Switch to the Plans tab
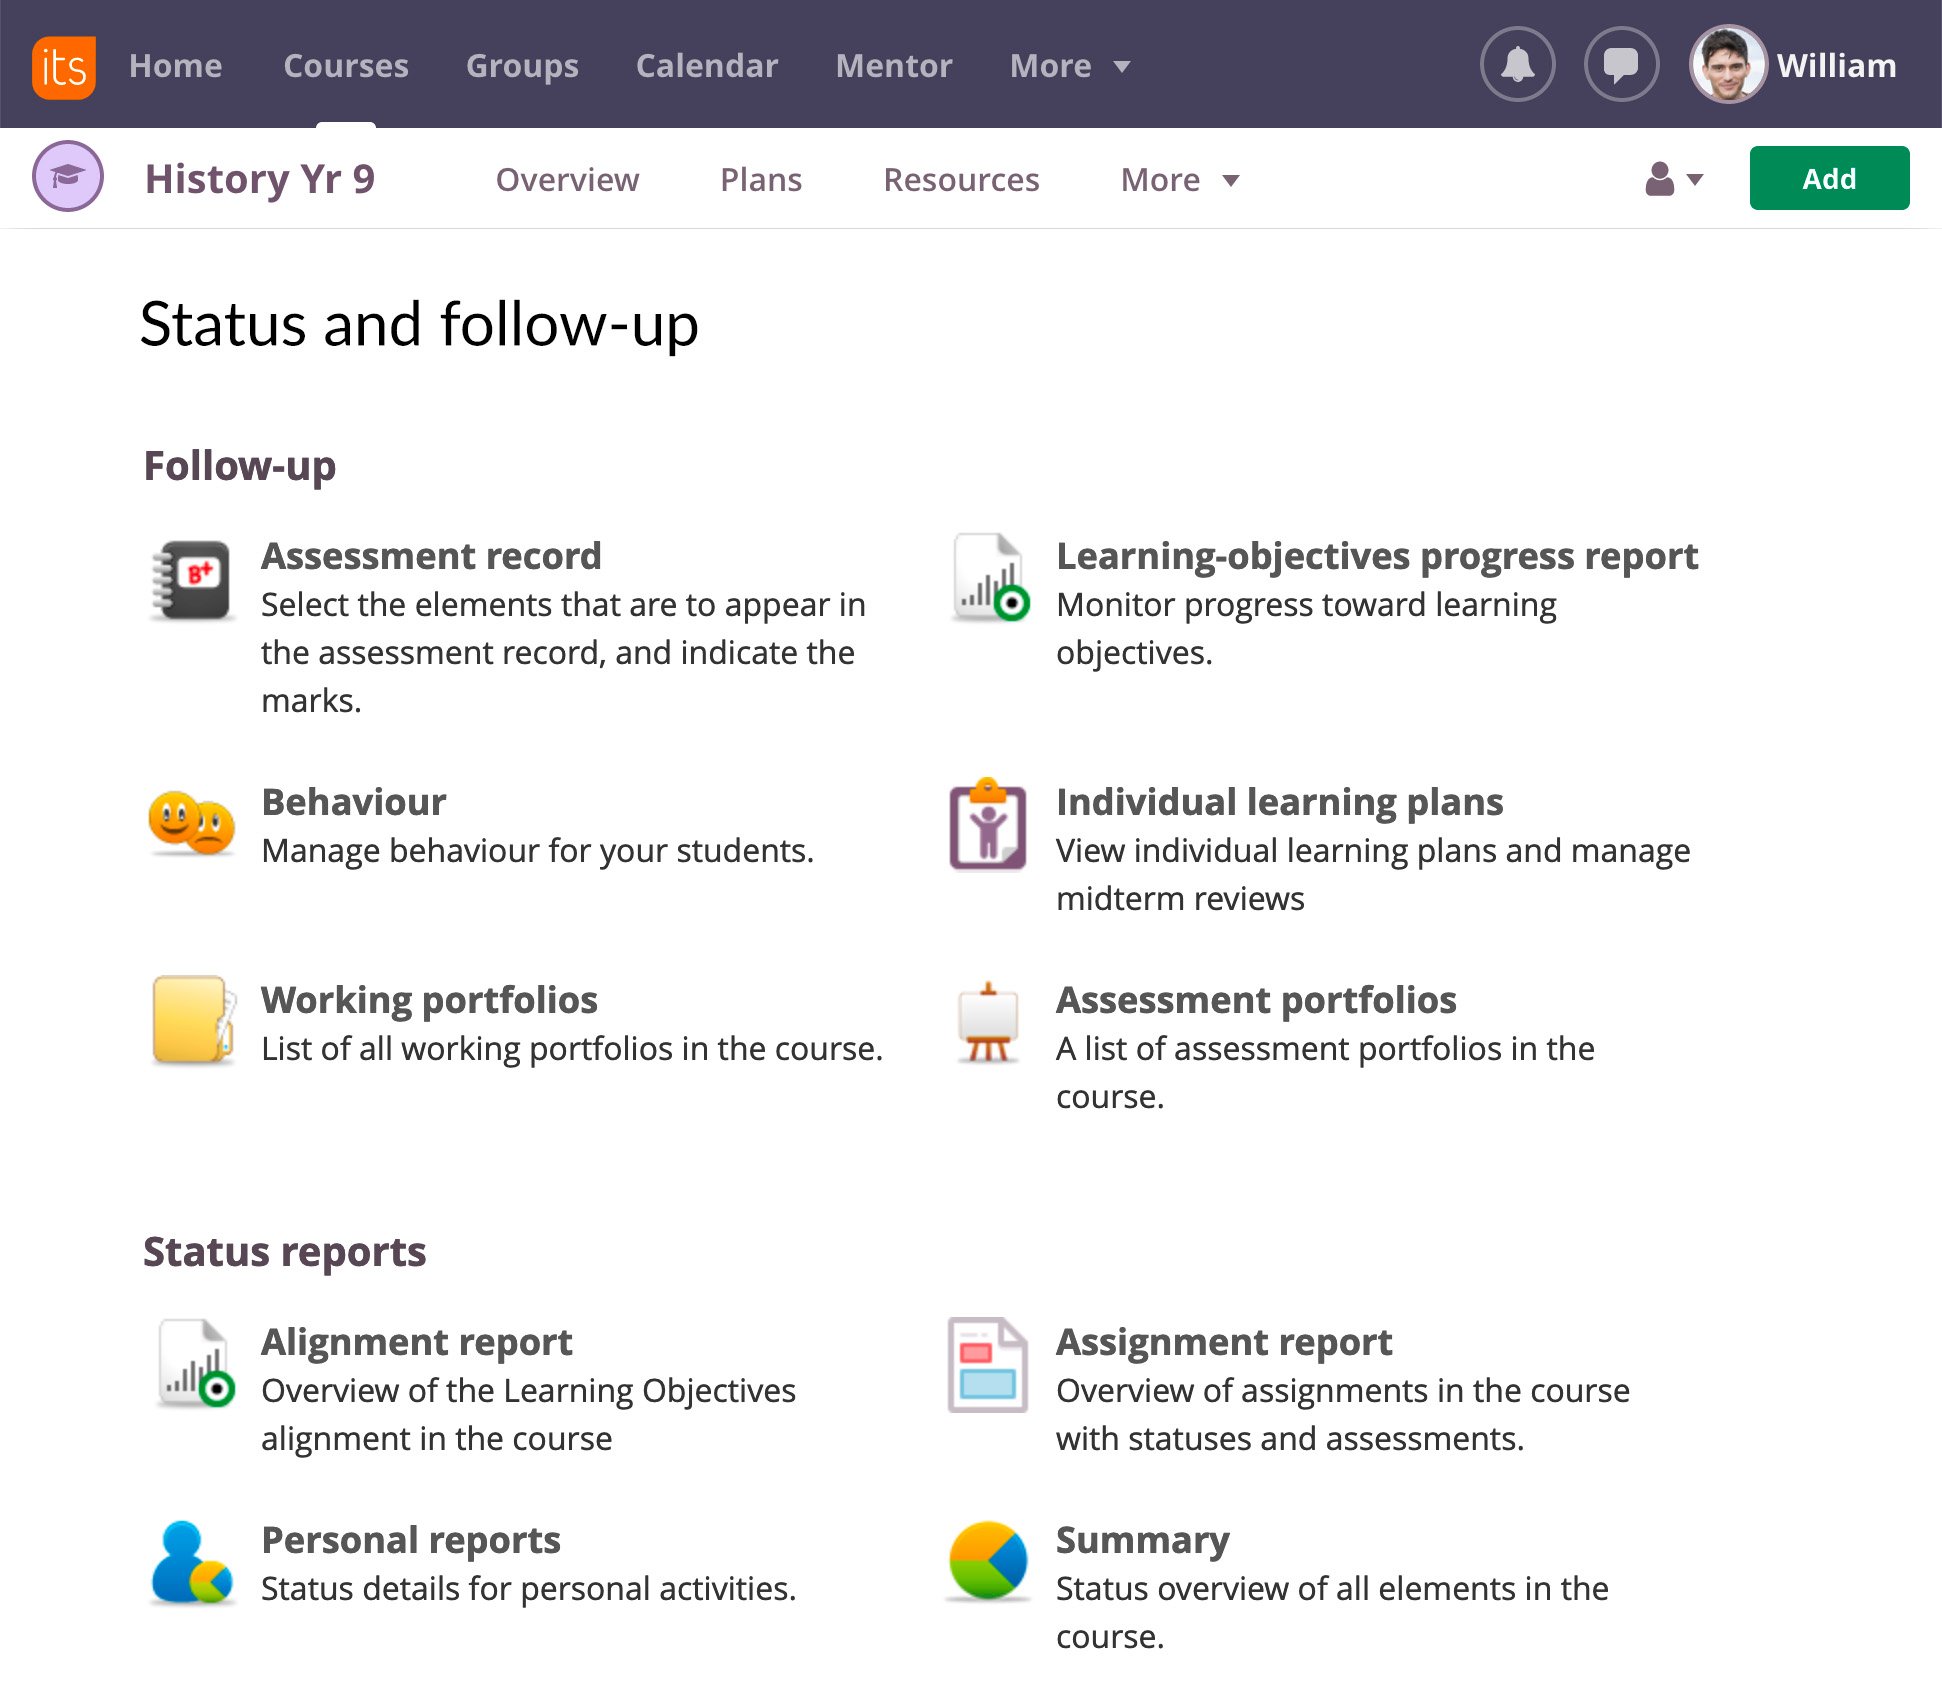Screen dimensions: 1942x1708 click(760, 180)
